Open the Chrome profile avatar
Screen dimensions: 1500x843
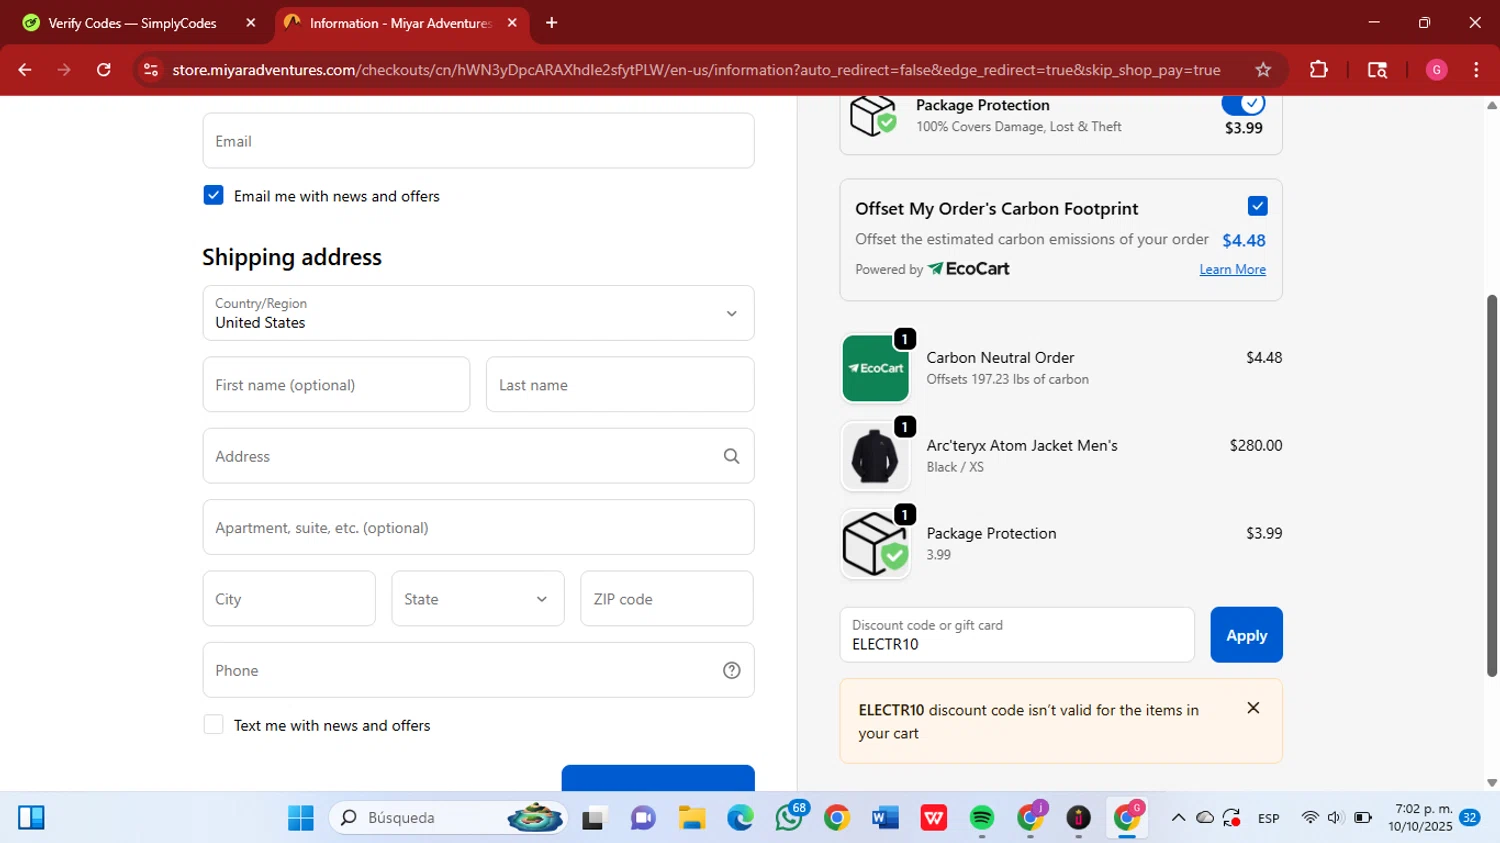pos(1436,70)
